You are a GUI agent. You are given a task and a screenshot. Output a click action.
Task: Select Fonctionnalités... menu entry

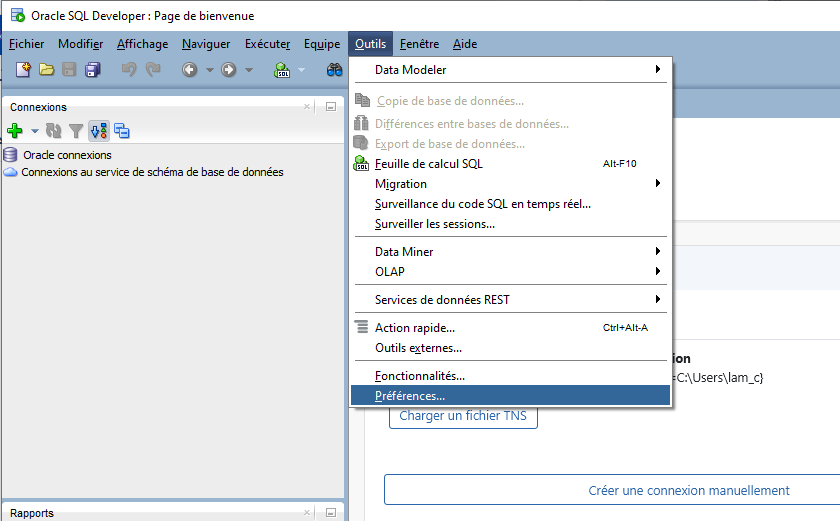point(511,376)
